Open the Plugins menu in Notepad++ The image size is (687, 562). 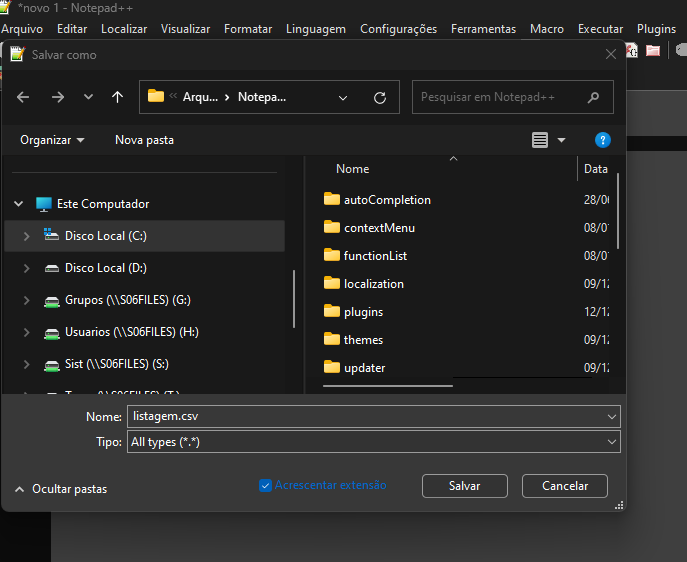pyautogui.click(x=656, y=29)
